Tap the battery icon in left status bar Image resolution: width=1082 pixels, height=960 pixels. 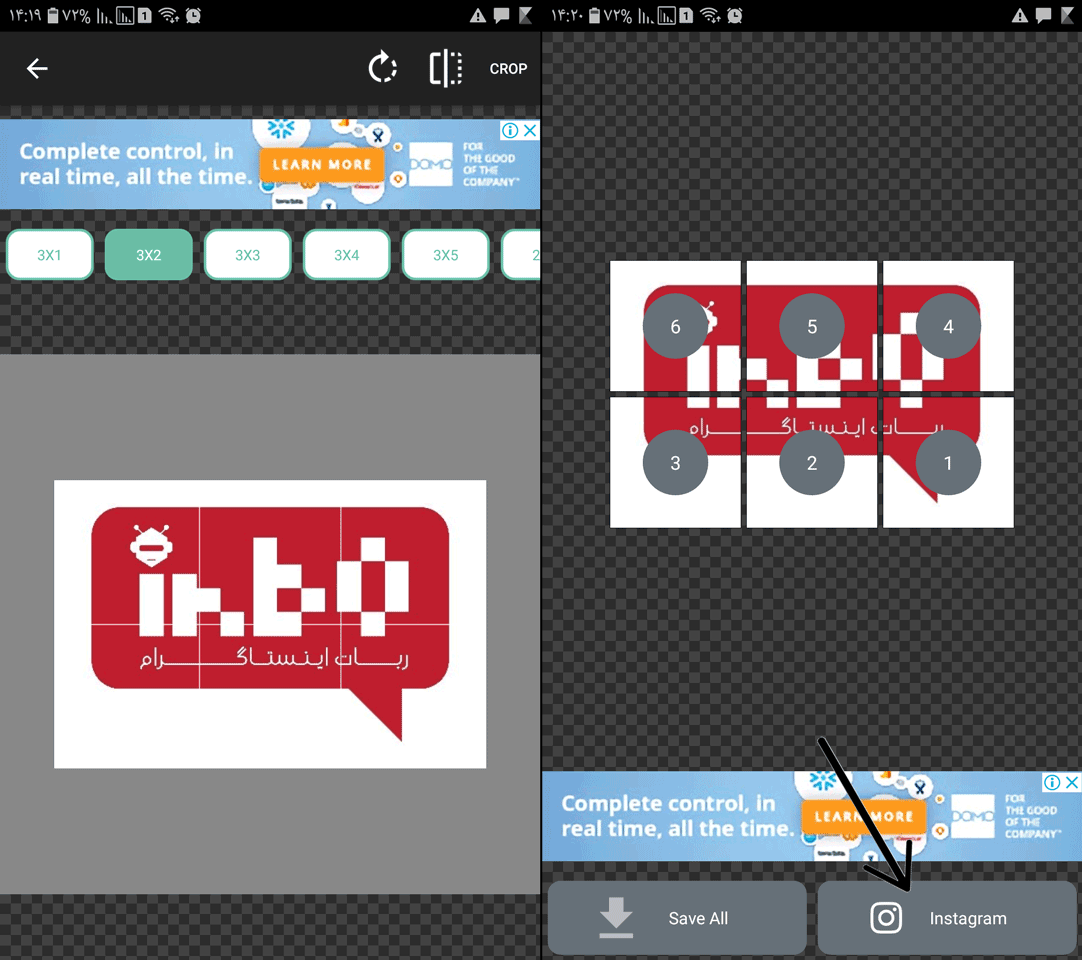click(52, 15)
